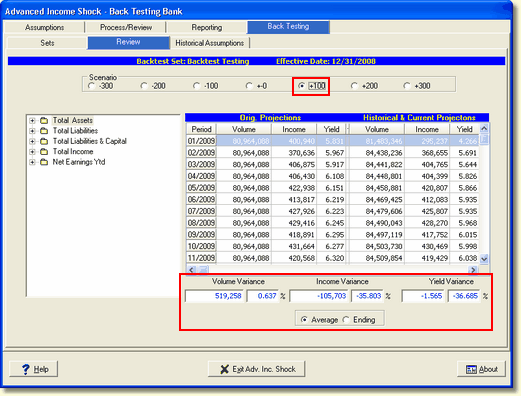Select the 04/2009 period row

[x=332, y=176]
